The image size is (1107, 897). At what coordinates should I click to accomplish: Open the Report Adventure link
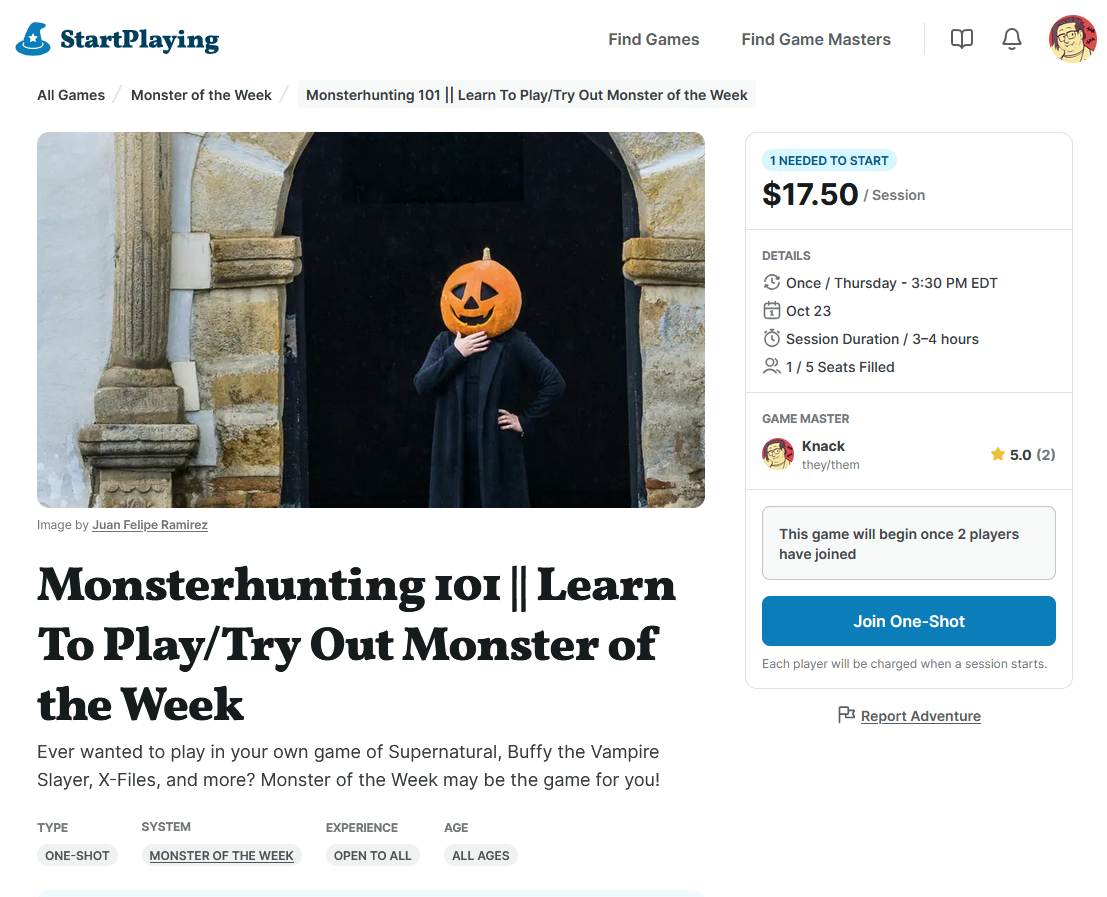[x=920, y=716]
